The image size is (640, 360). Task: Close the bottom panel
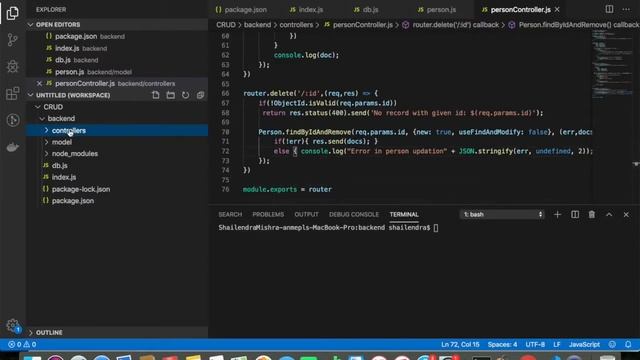(626, 214)
